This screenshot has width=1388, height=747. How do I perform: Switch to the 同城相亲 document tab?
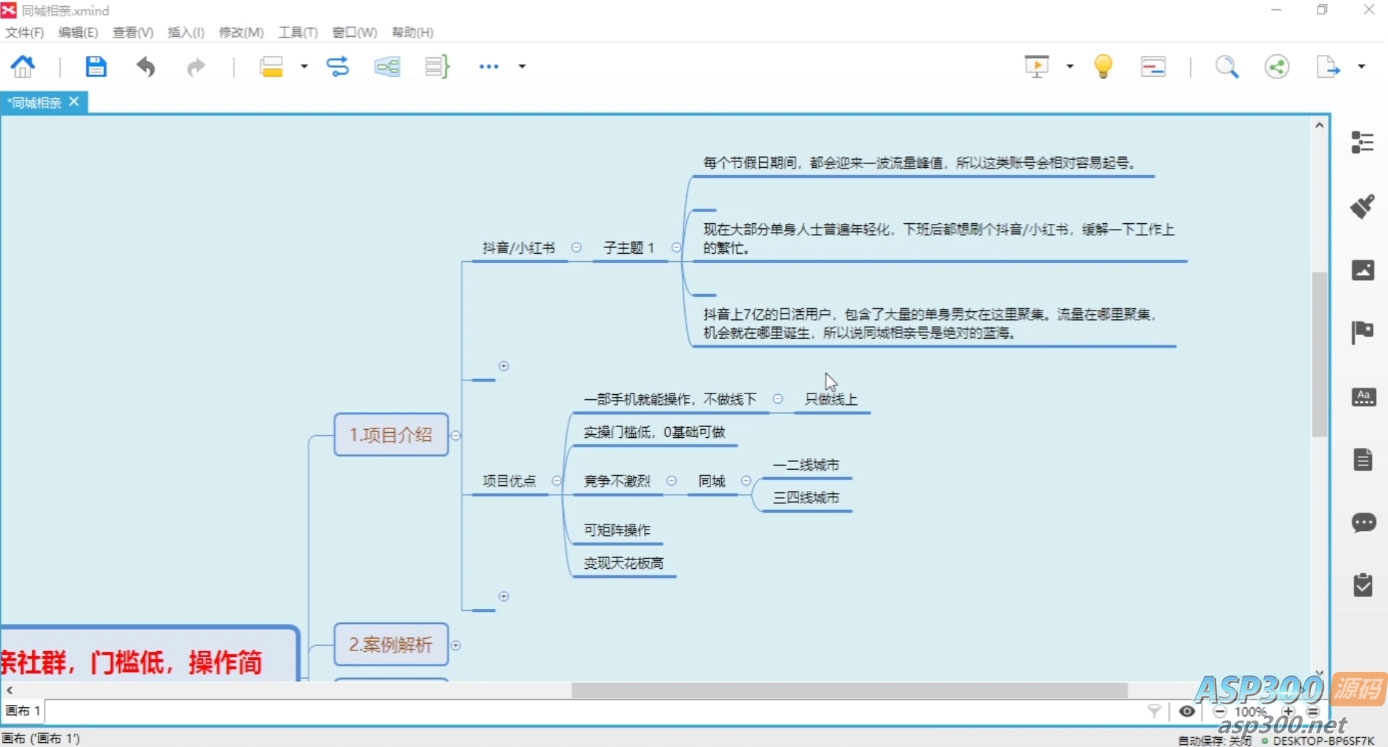pos(35,102)
